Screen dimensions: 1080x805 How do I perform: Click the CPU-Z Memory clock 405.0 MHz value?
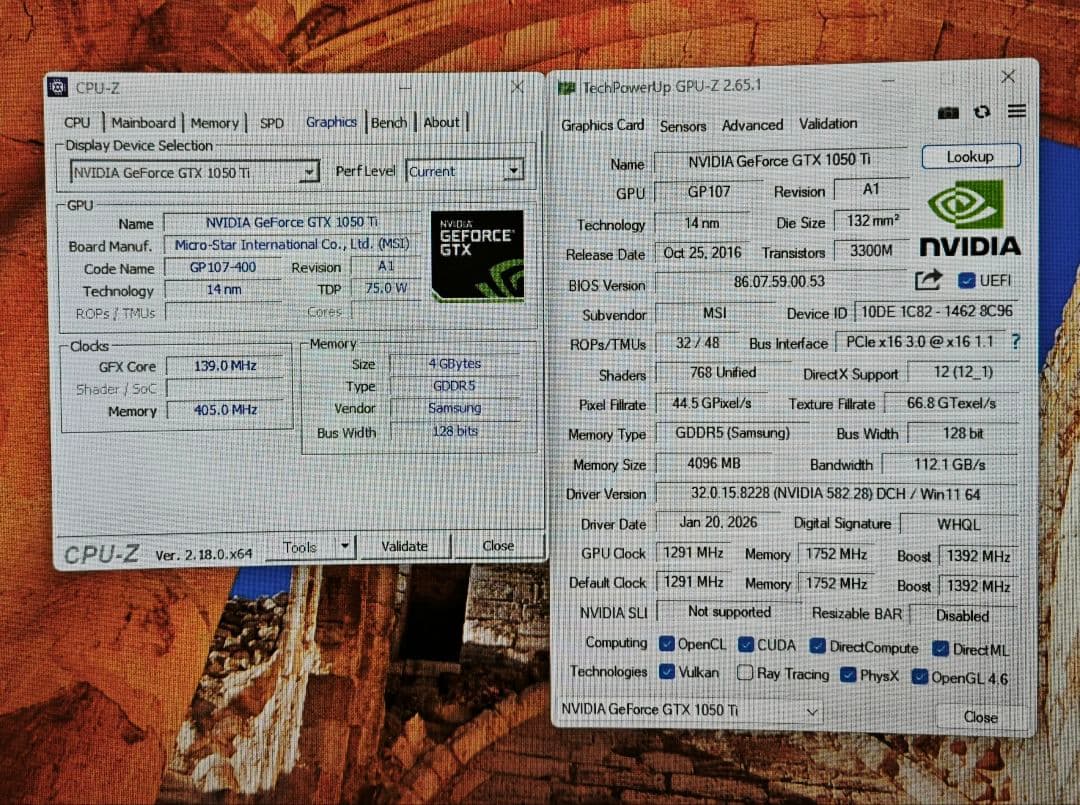pyautogui.click(x=225, y=410)
